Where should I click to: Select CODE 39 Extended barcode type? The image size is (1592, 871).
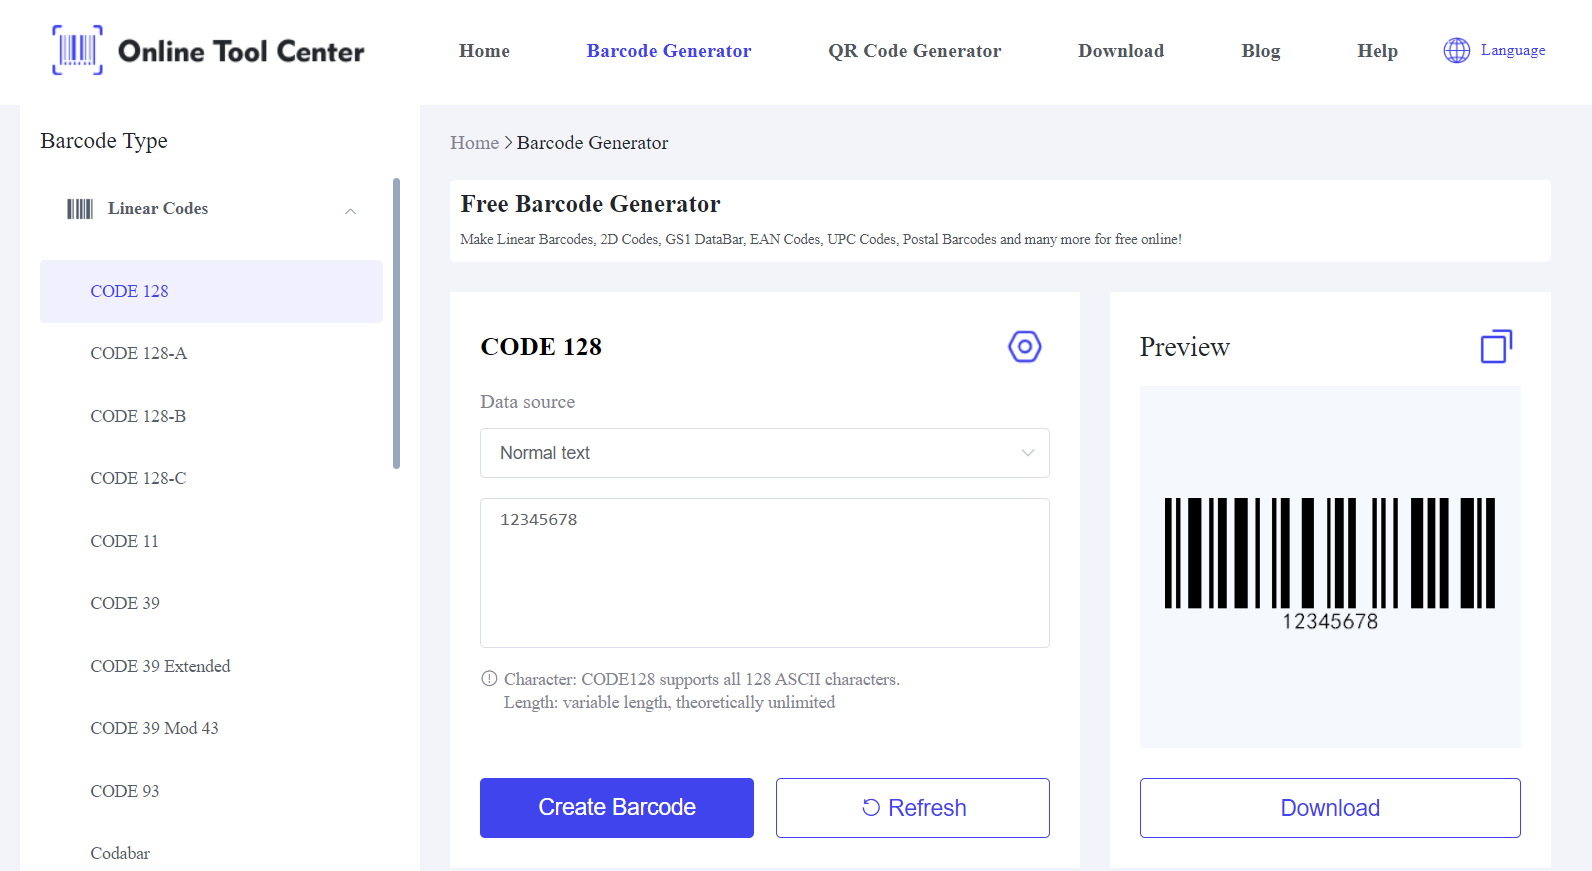click(x=160, y=666)
